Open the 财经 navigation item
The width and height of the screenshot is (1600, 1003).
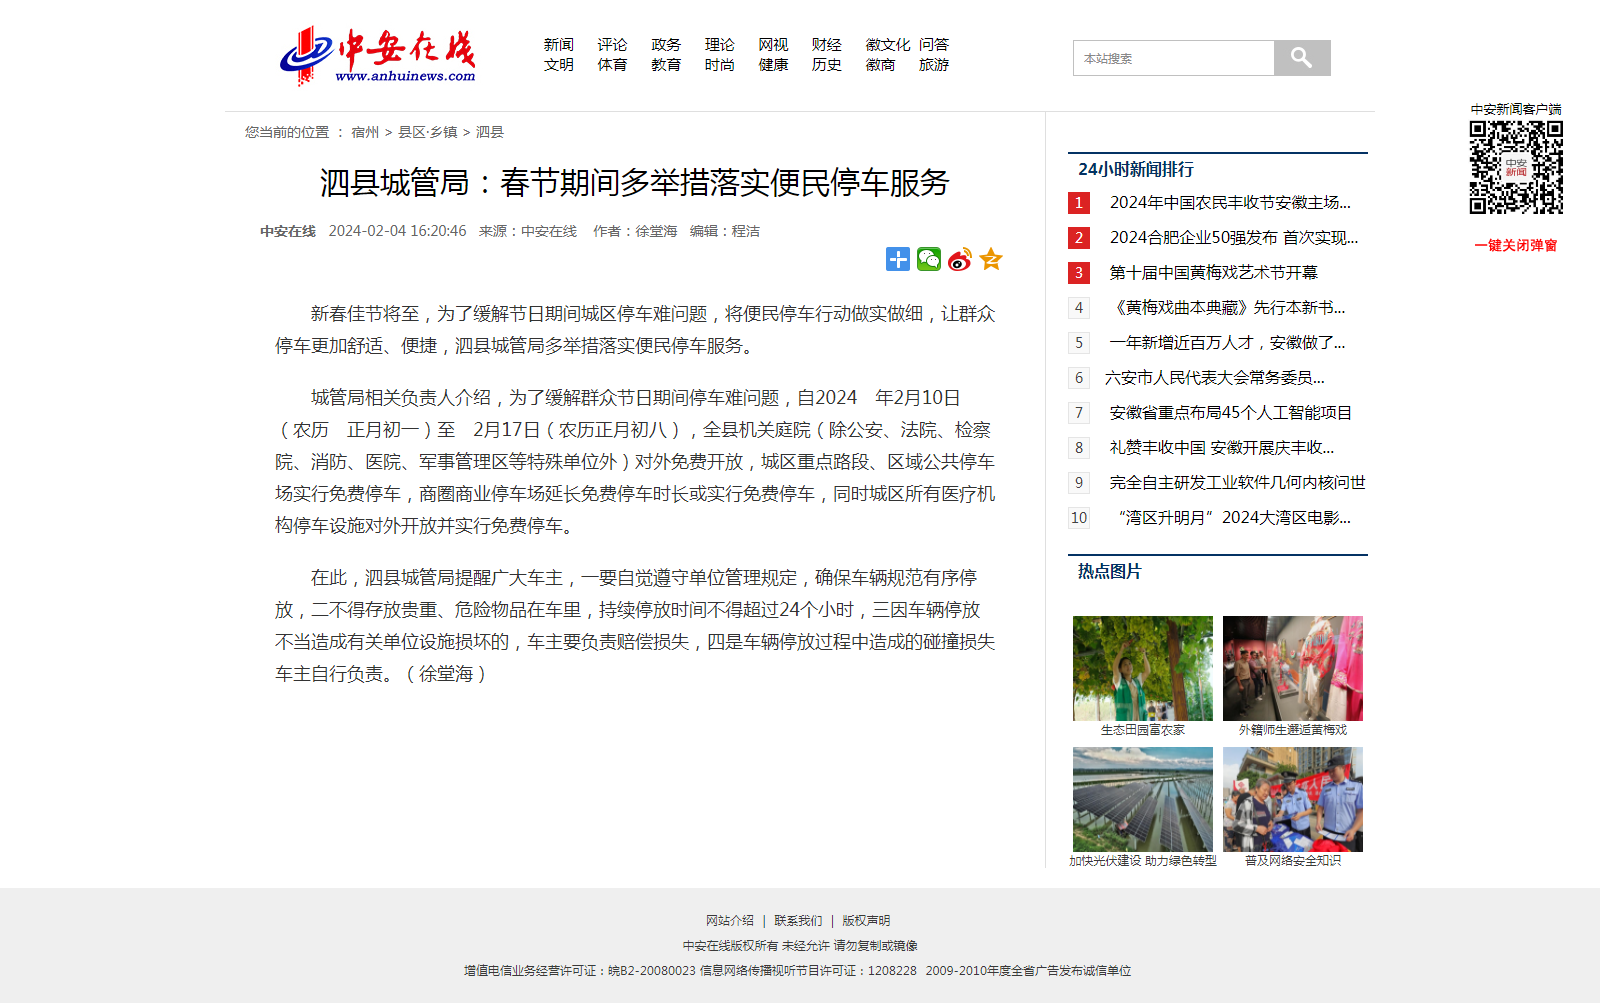point(827,45)
